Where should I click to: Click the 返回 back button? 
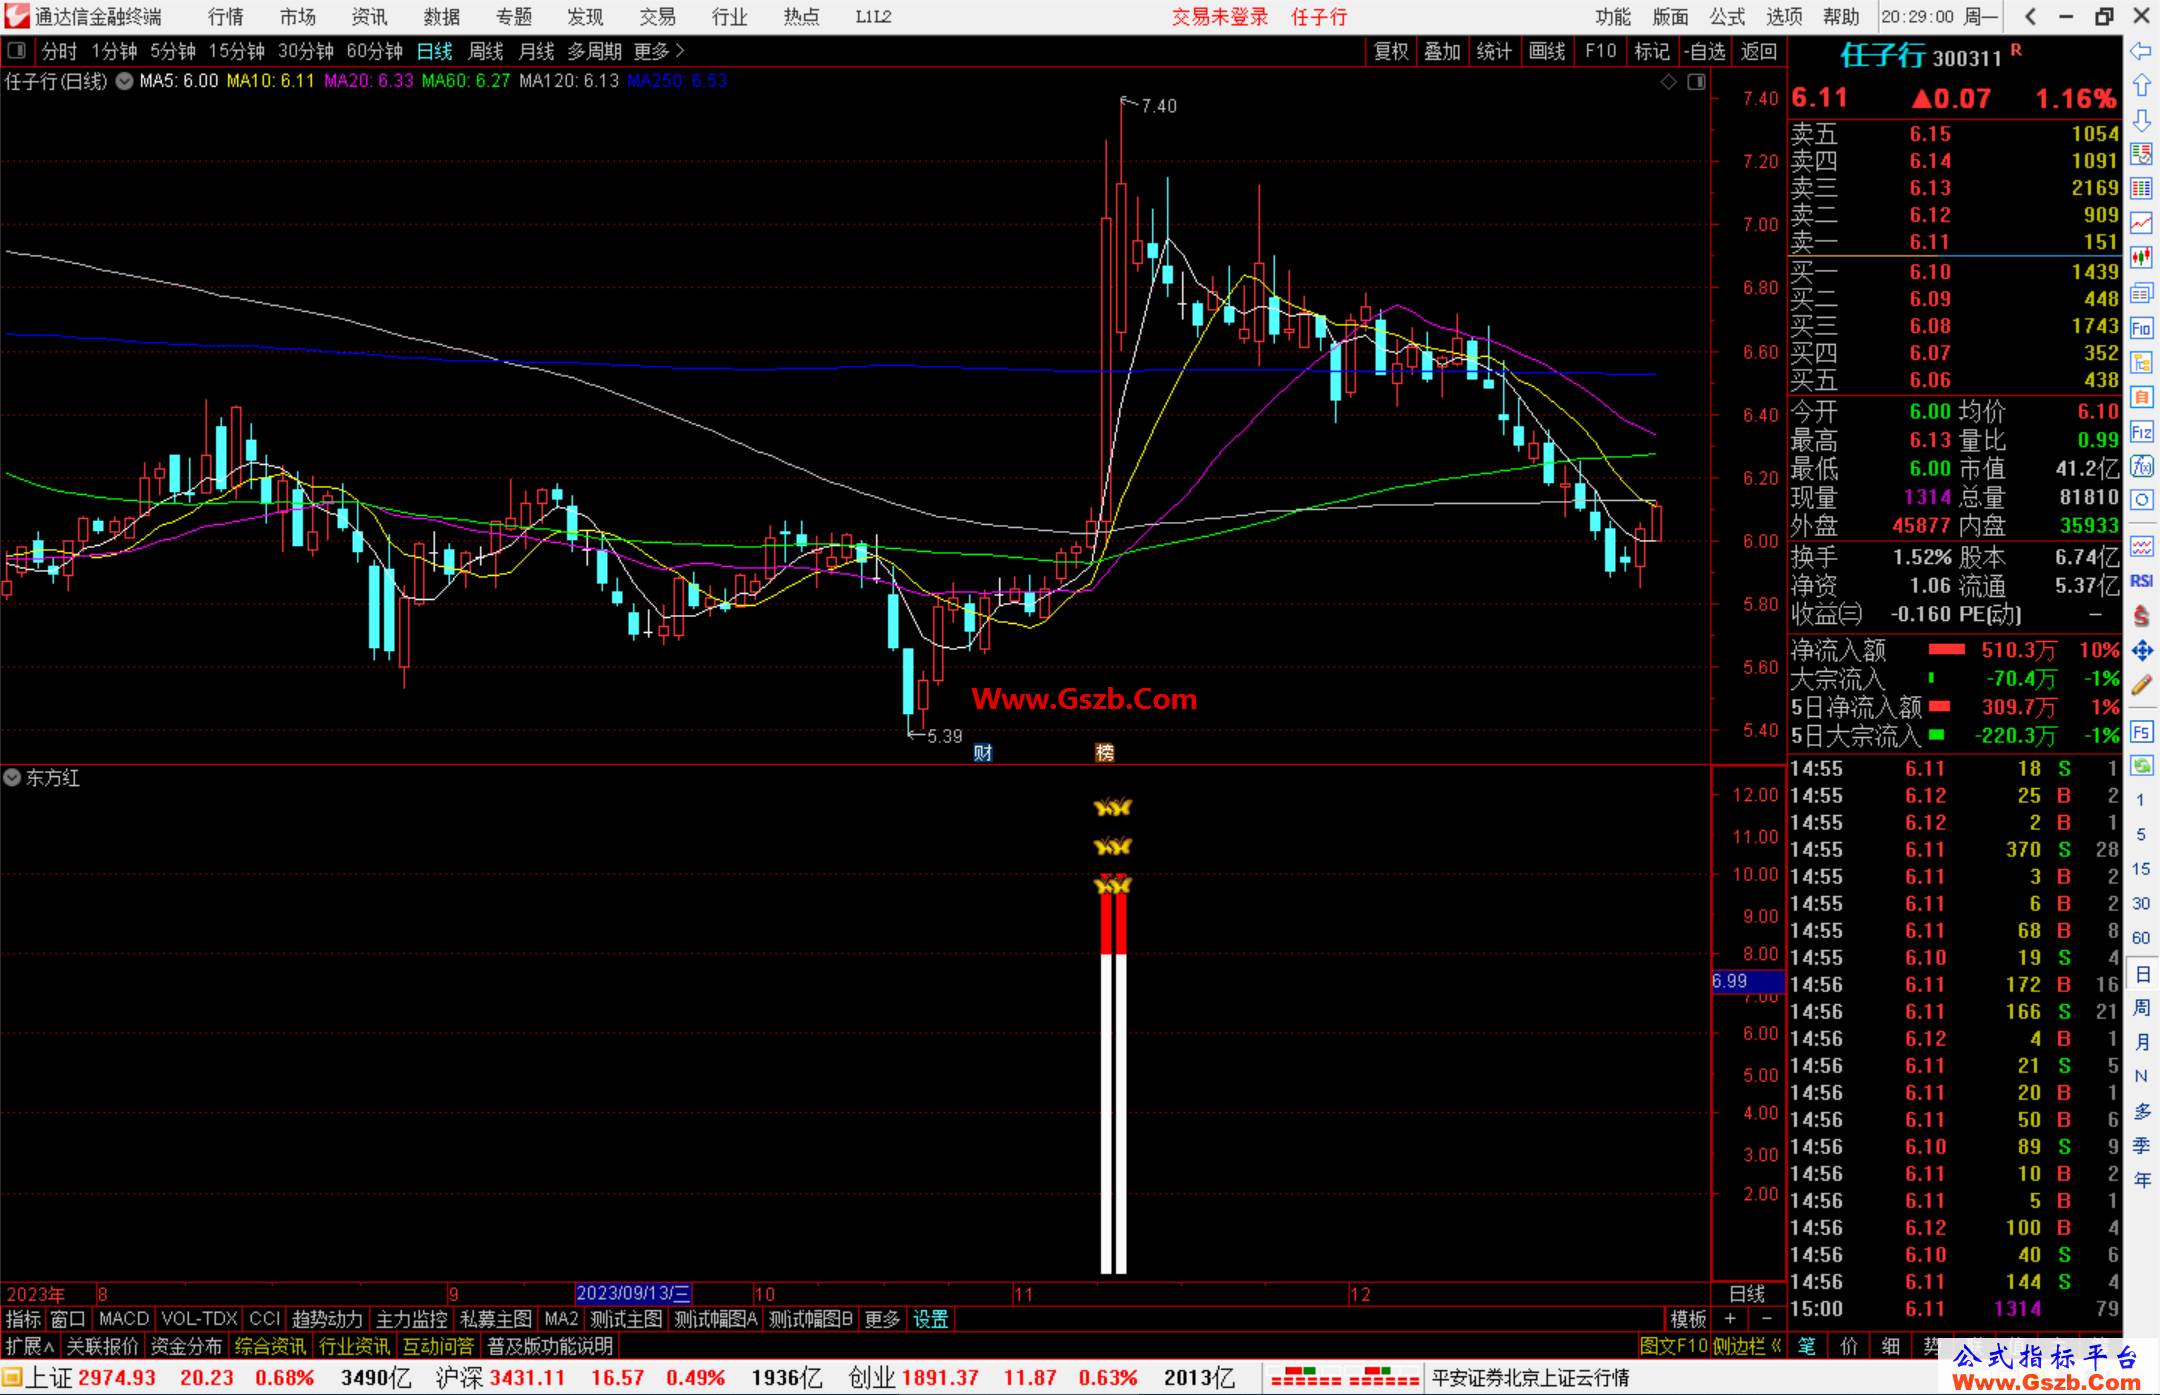1758,51
